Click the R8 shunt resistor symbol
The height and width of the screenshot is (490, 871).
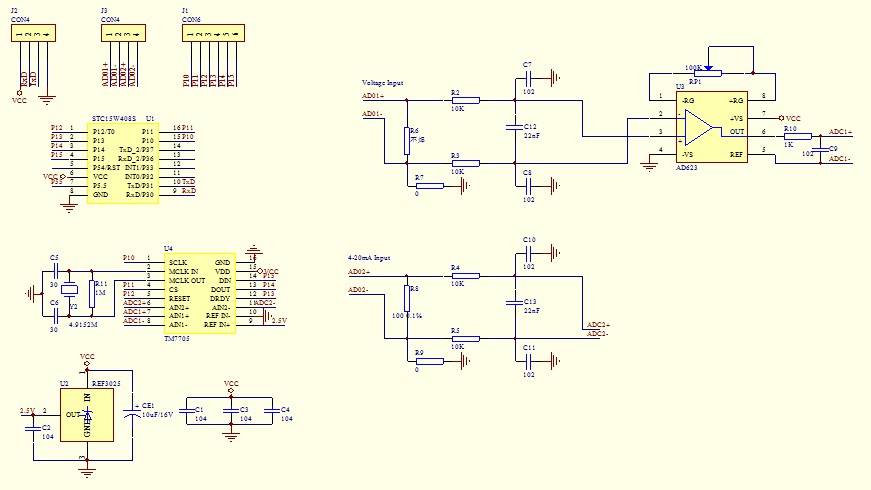coord(407,298)
